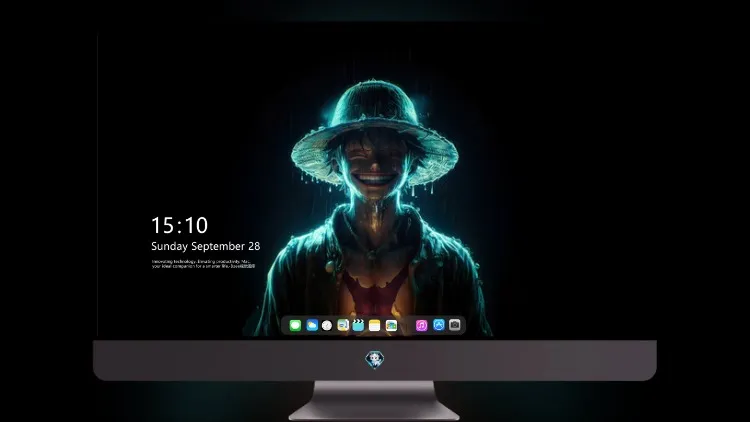This screenshot has width=750, height=422.
Task: Open the Weather app in the dock
Action: (x=312, y=325)
